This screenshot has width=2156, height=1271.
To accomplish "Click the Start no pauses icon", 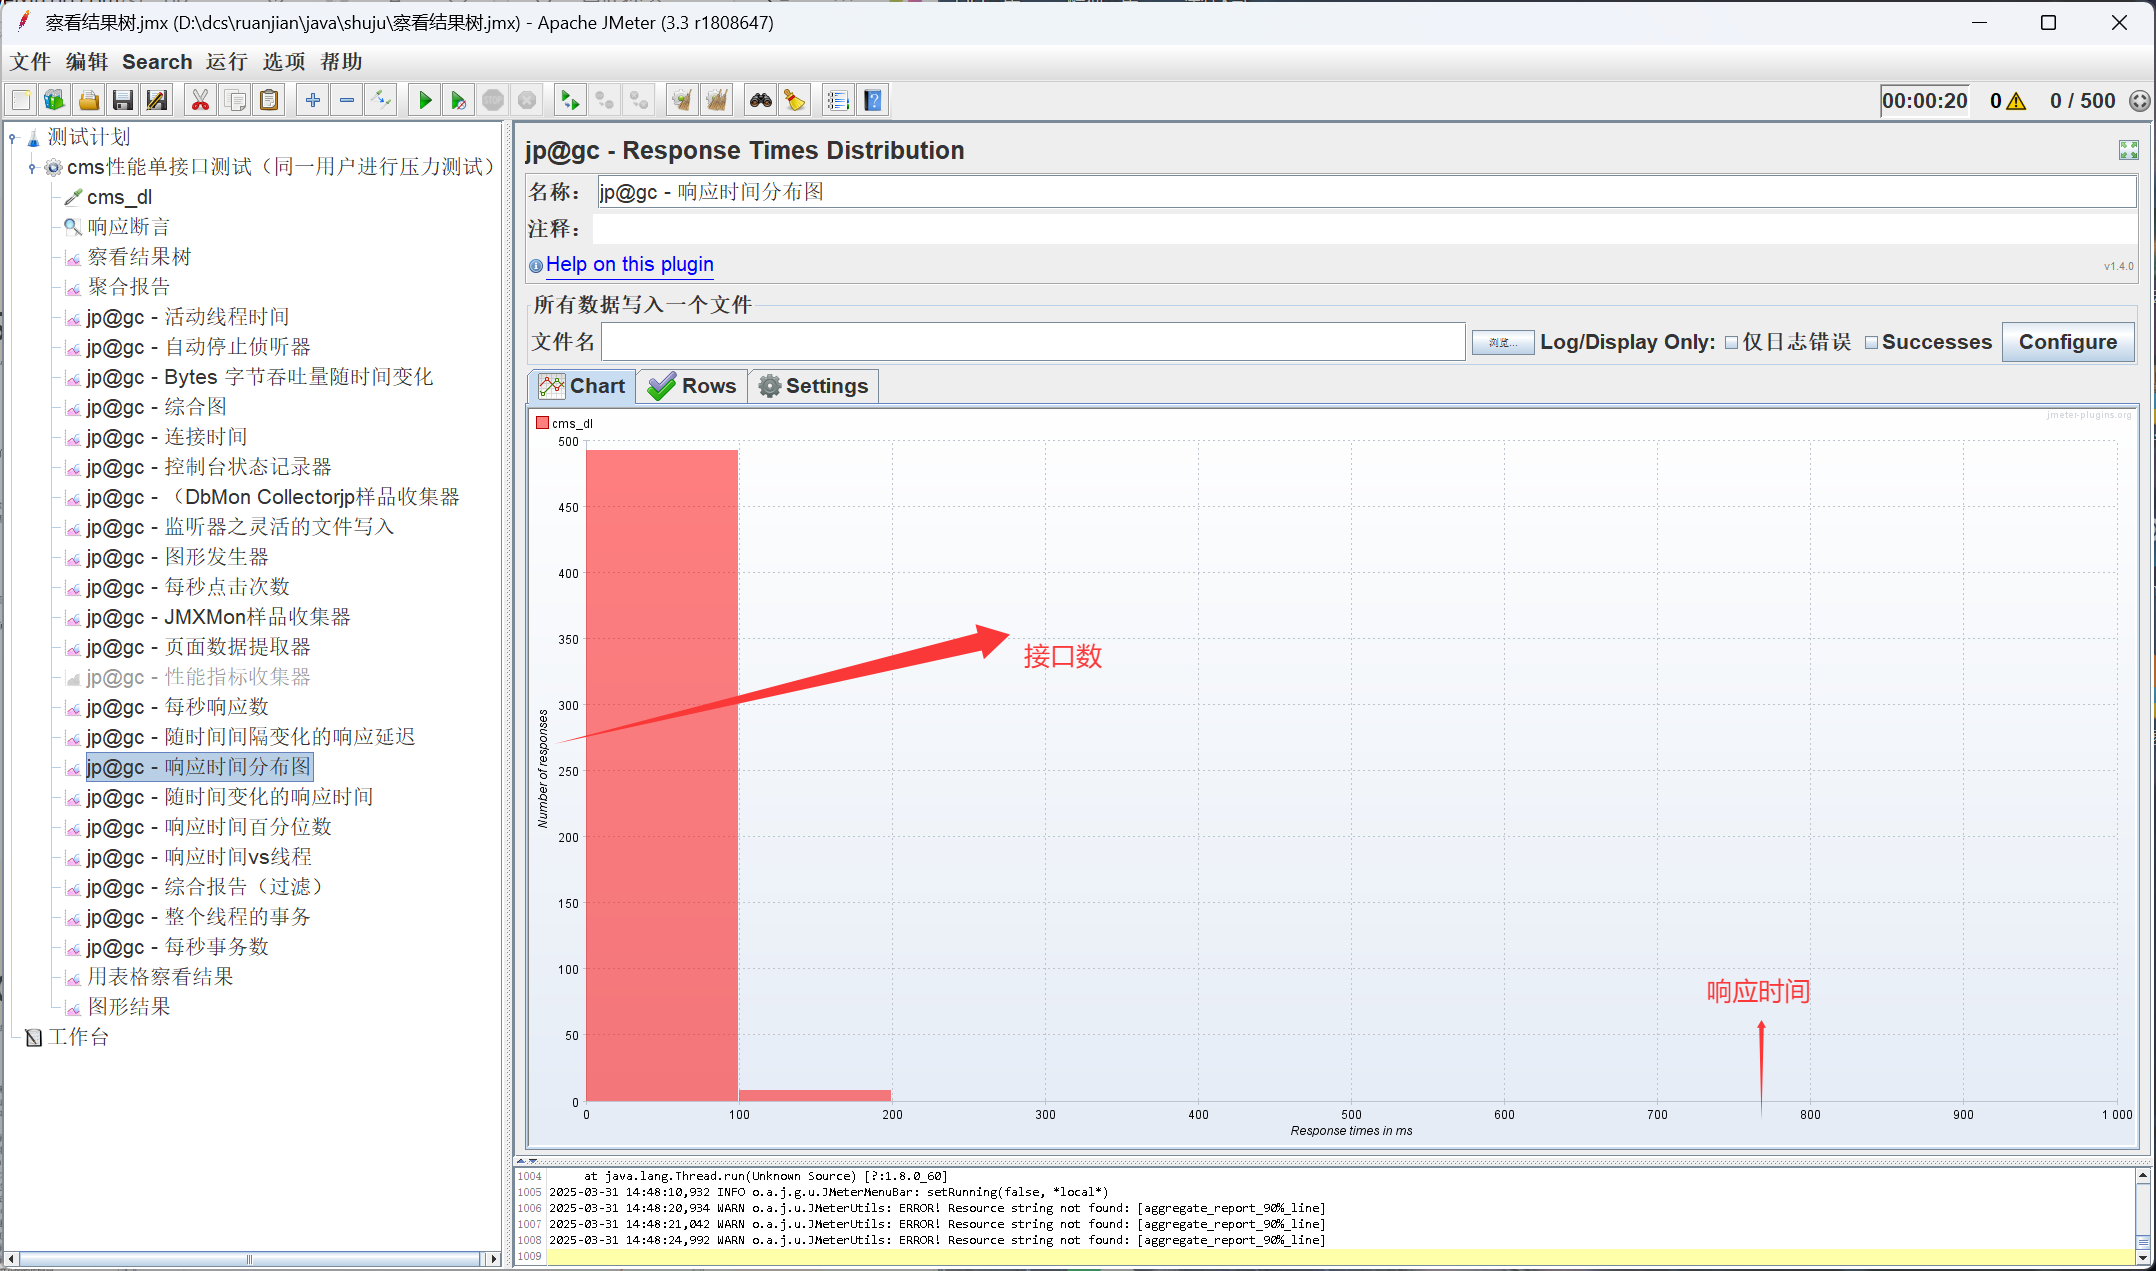I will pos(458,100).
